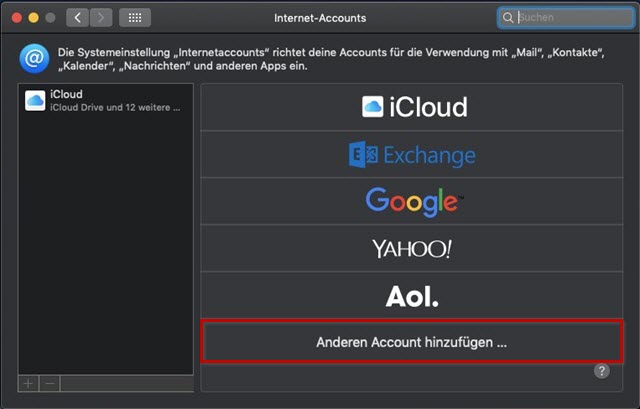Go back with the left chevron button

pyautogui.click(x=77, y=18)
